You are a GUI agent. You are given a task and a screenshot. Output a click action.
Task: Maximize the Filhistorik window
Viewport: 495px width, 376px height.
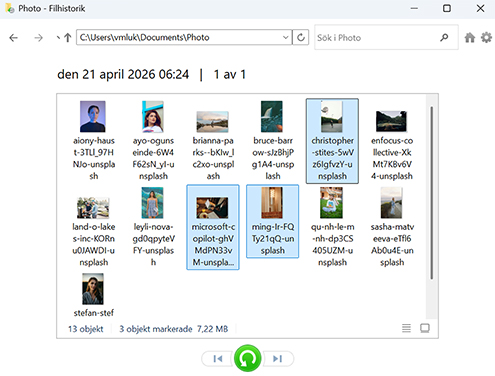click(447, 8)
